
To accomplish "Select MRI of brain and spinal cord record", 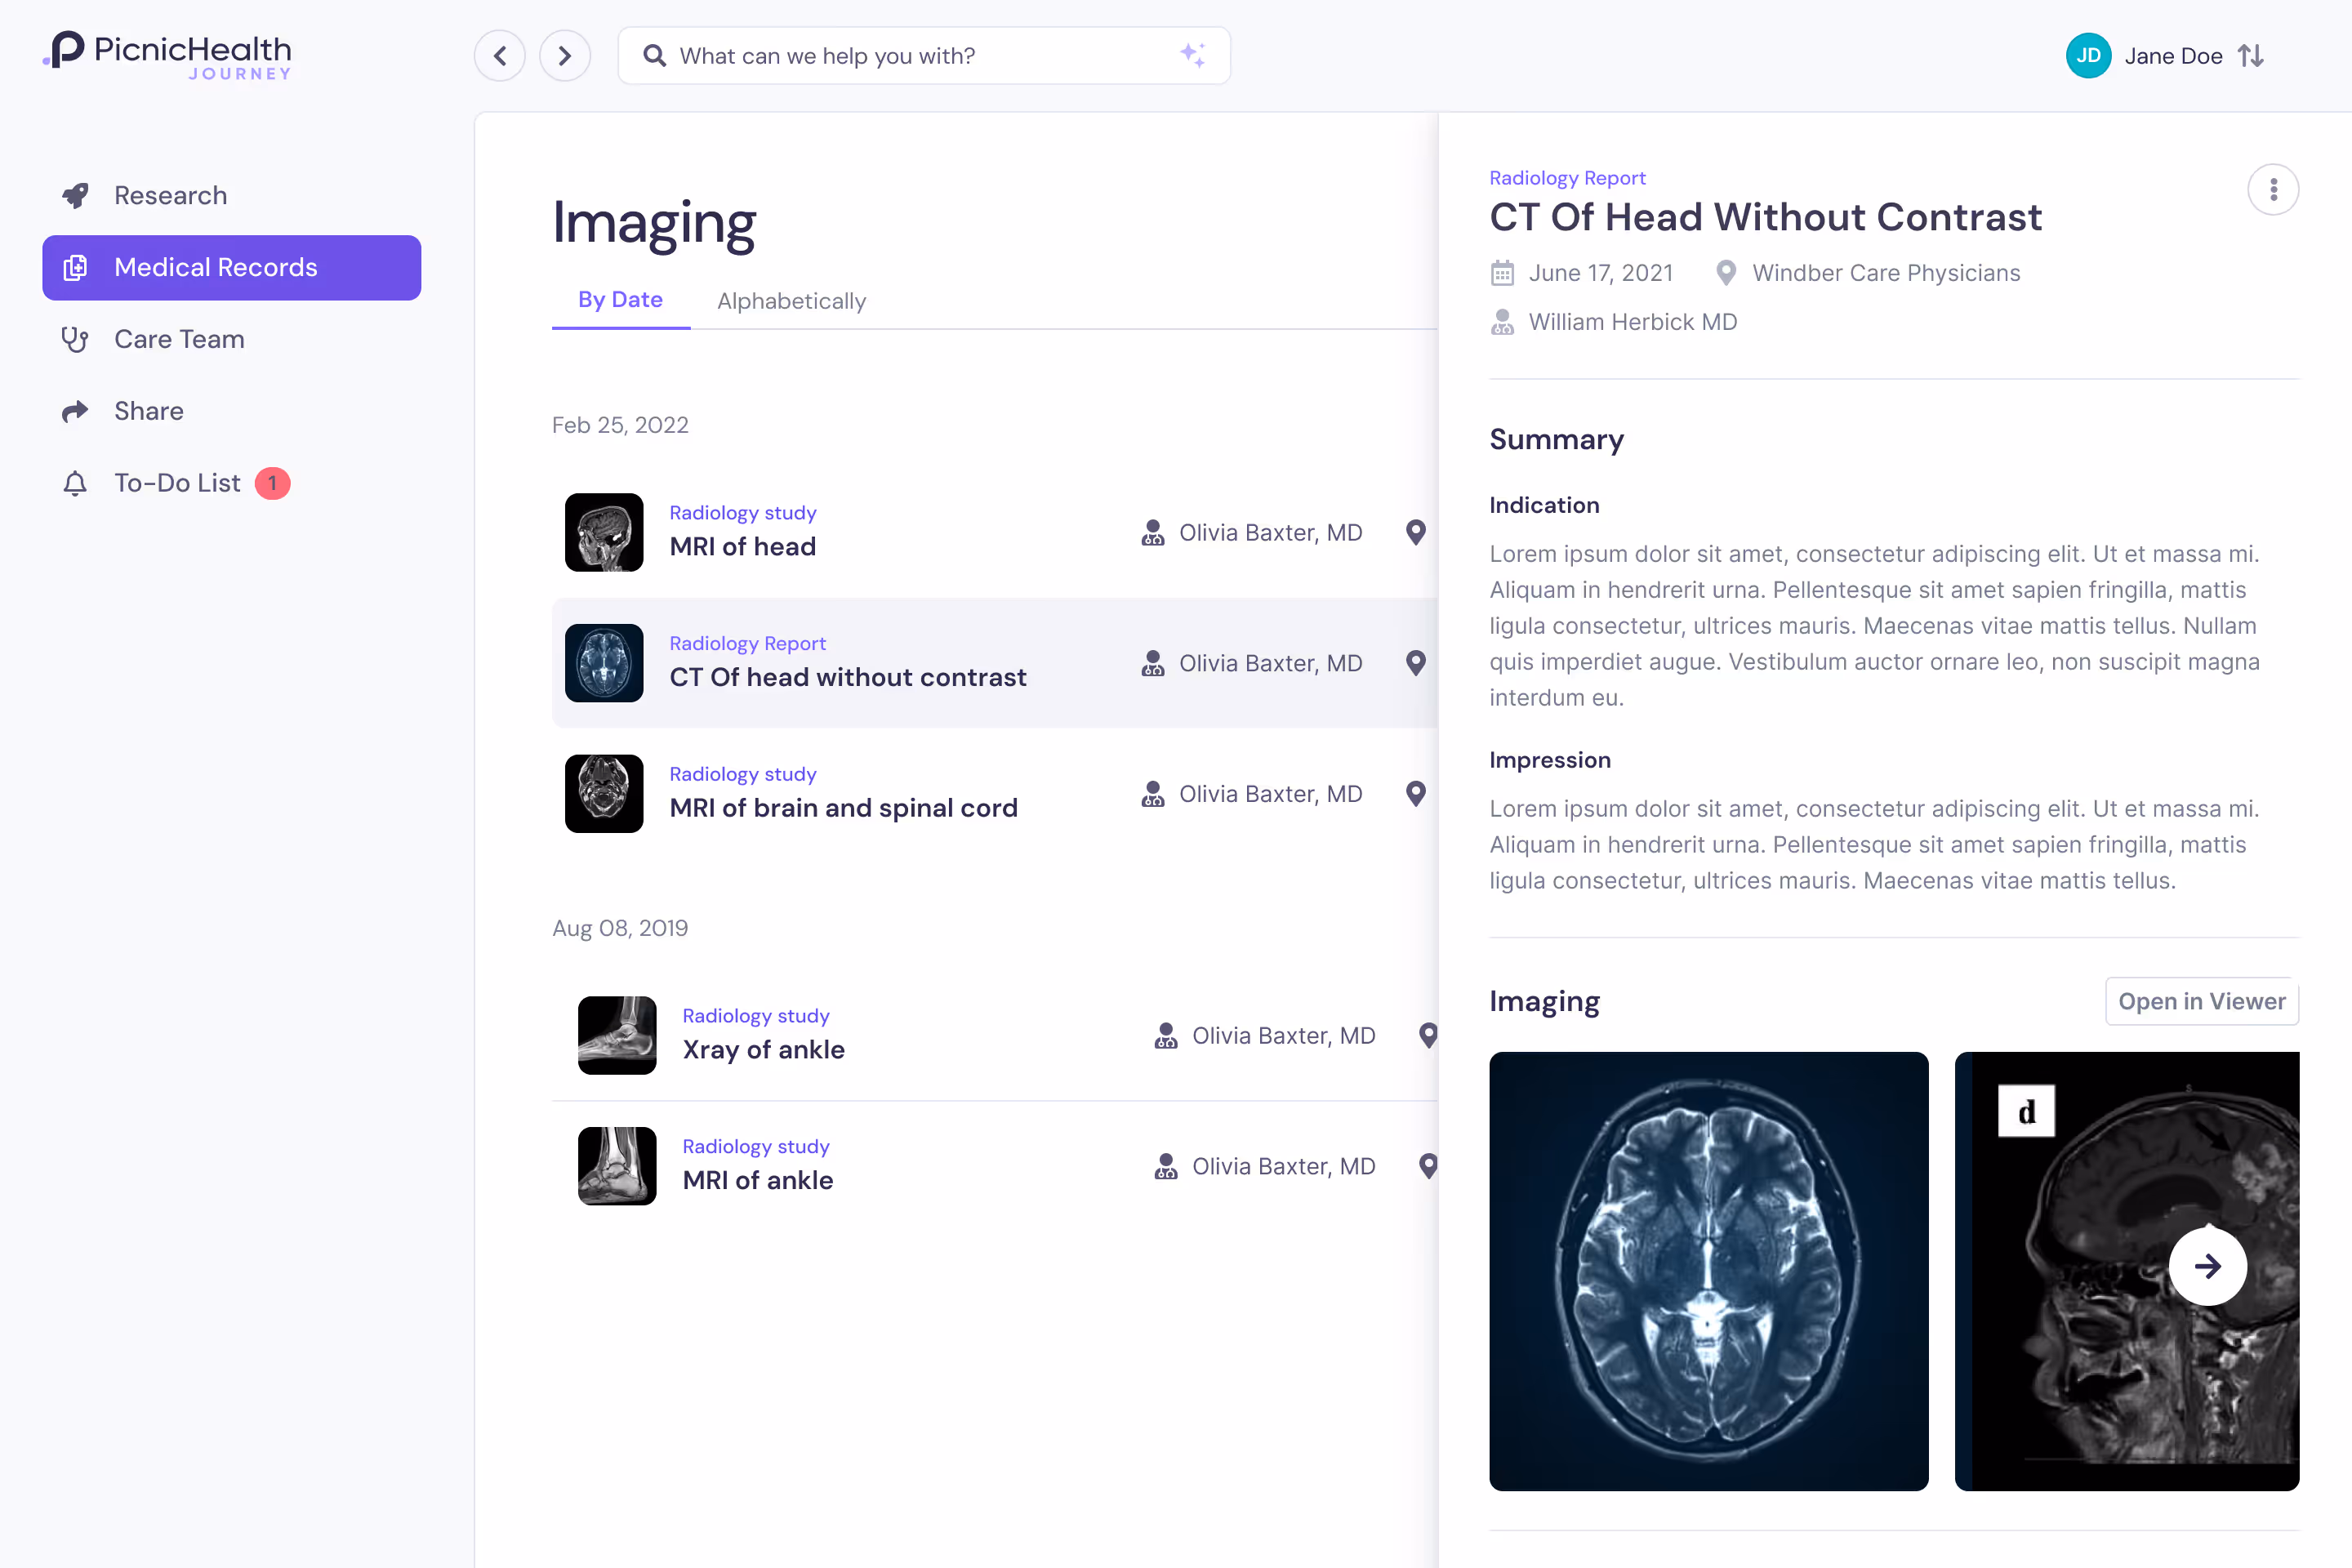I will coord(843,807).
